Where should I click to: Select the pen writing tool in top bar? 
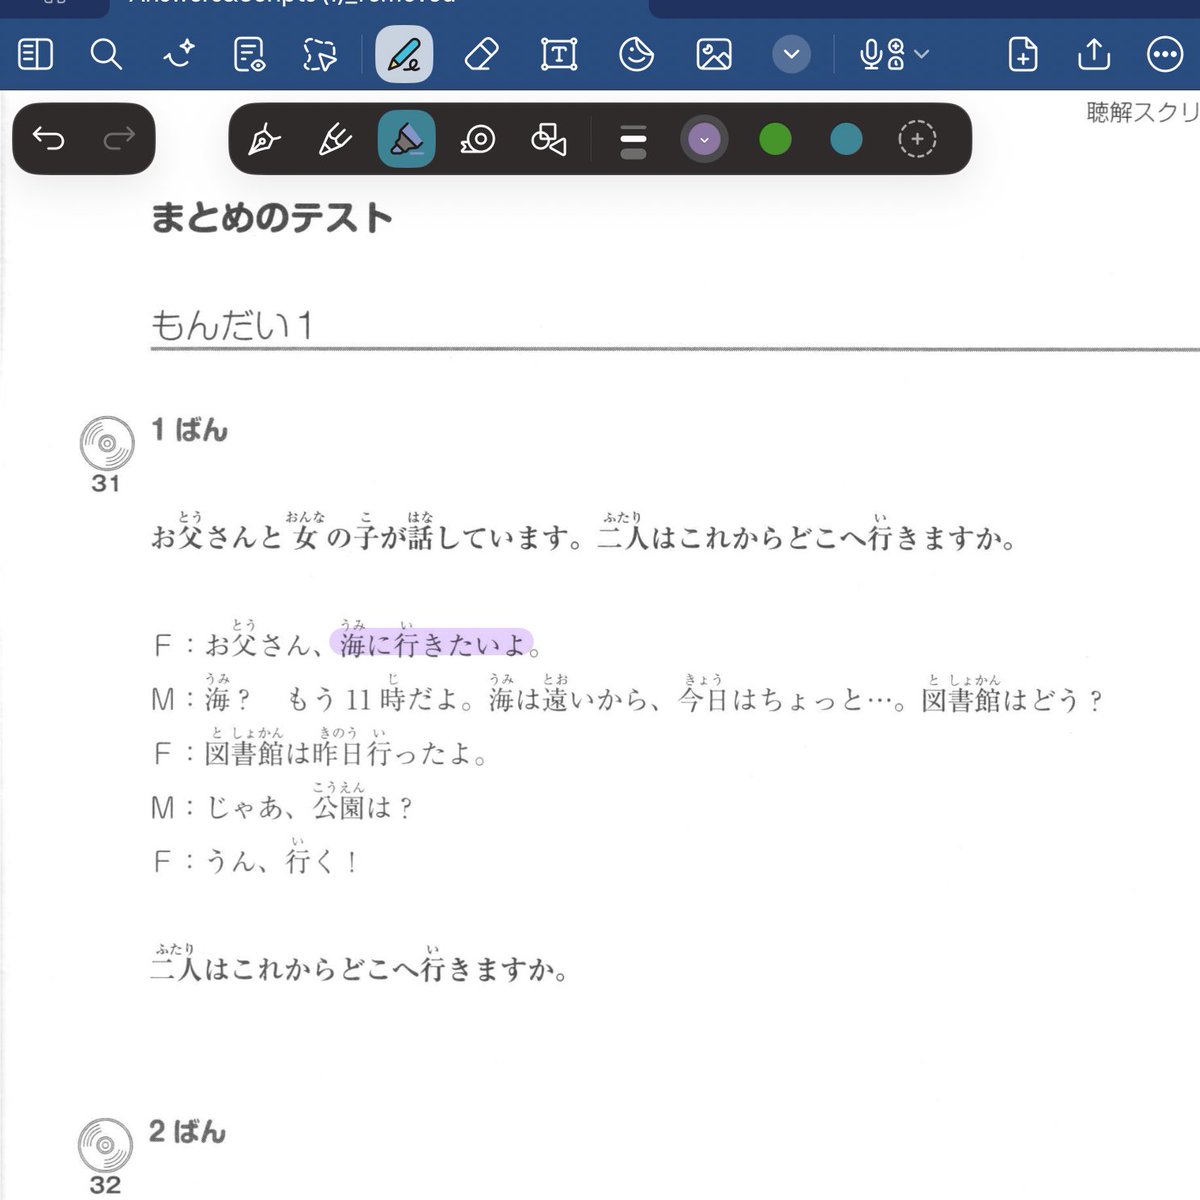404,54
